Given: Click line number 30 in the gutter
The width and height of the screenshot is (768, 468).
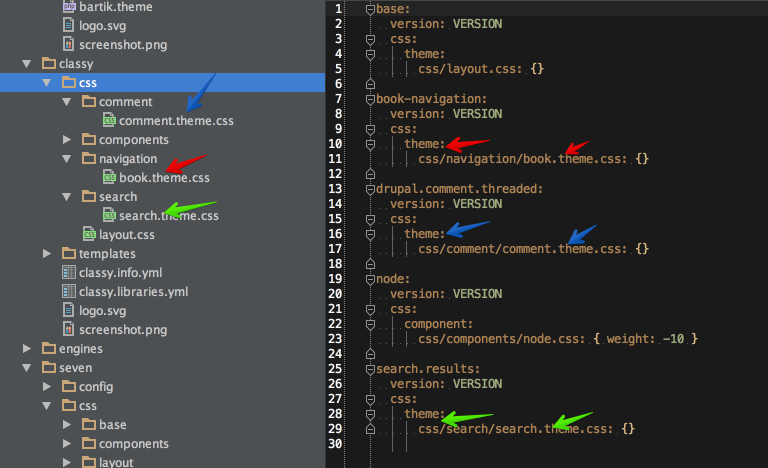Looking at the screenshot, I should (x=335, y=444).
